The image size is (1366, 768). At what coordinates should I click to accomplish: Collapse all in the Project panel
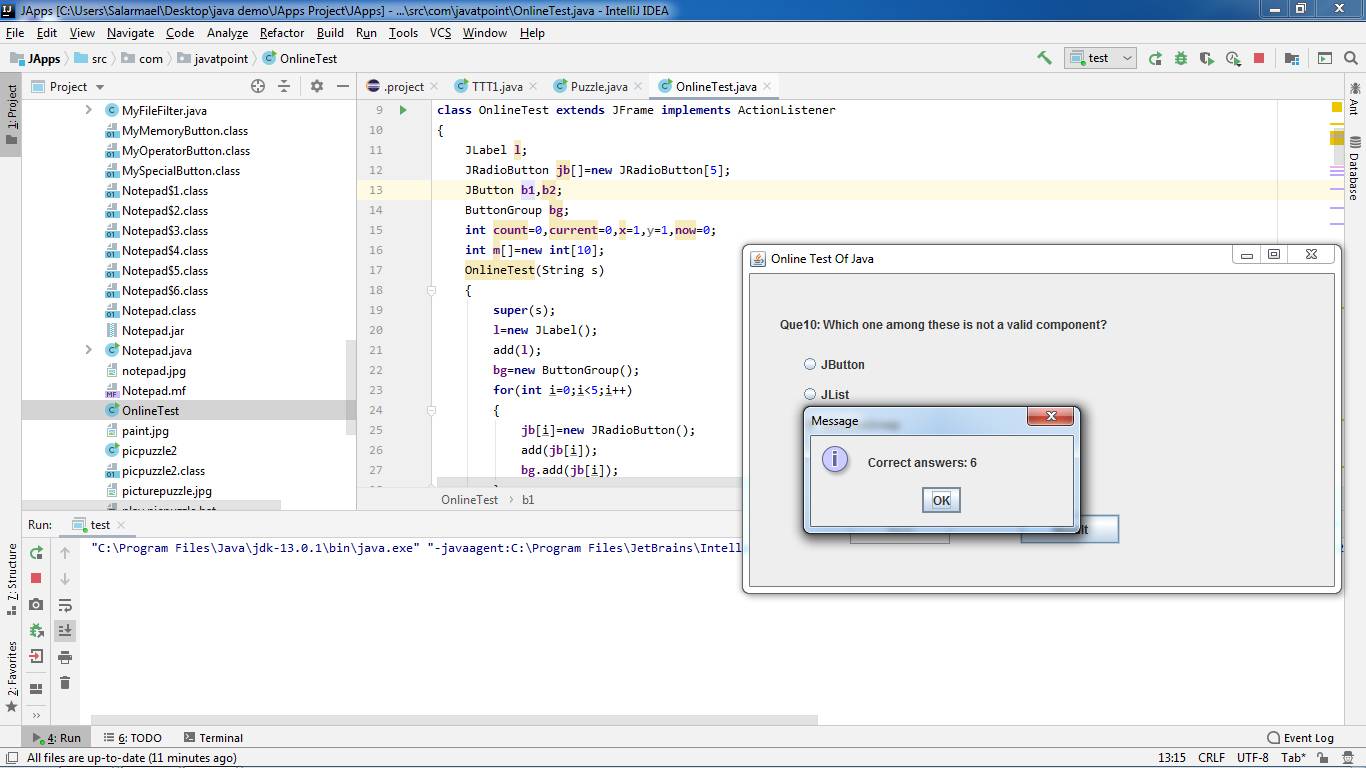284,86
